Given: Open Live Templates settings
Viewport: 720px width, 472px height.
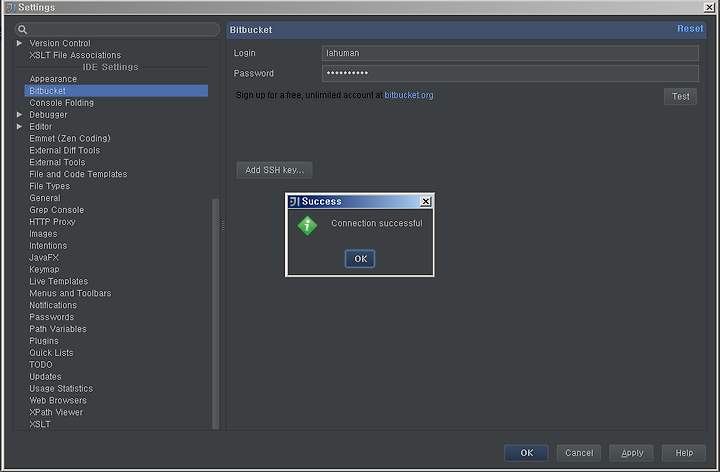Looking at the screenshot, I should click(59, 281).
